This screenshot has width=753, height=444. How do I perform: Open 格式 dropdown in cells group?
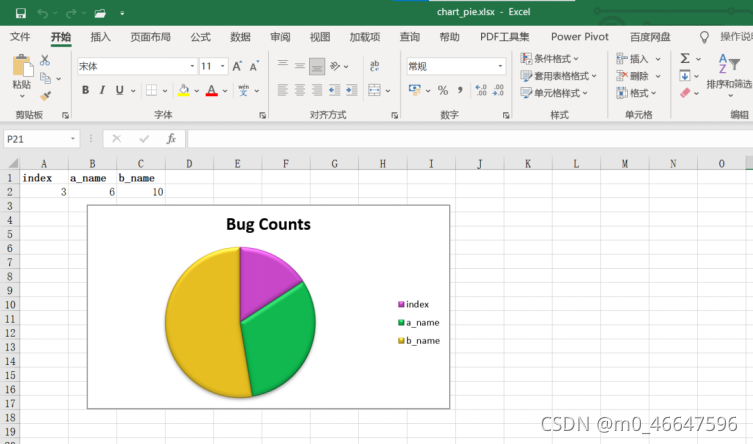pos(636,93)
